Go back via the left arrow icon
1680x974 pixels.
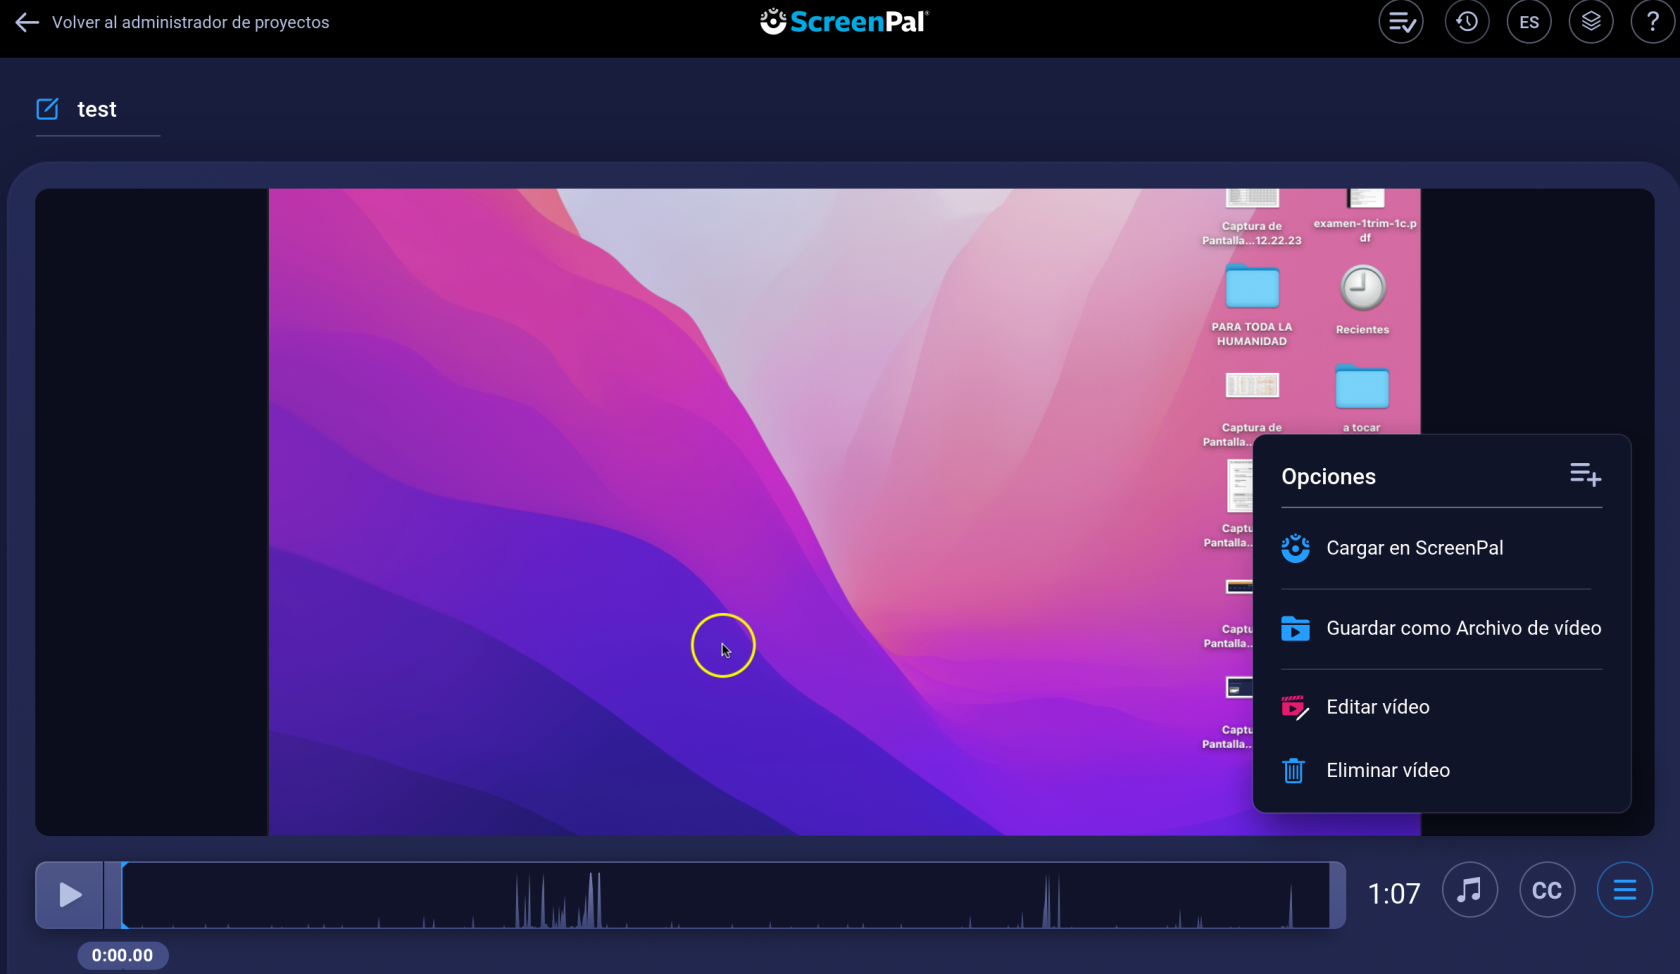27,22
